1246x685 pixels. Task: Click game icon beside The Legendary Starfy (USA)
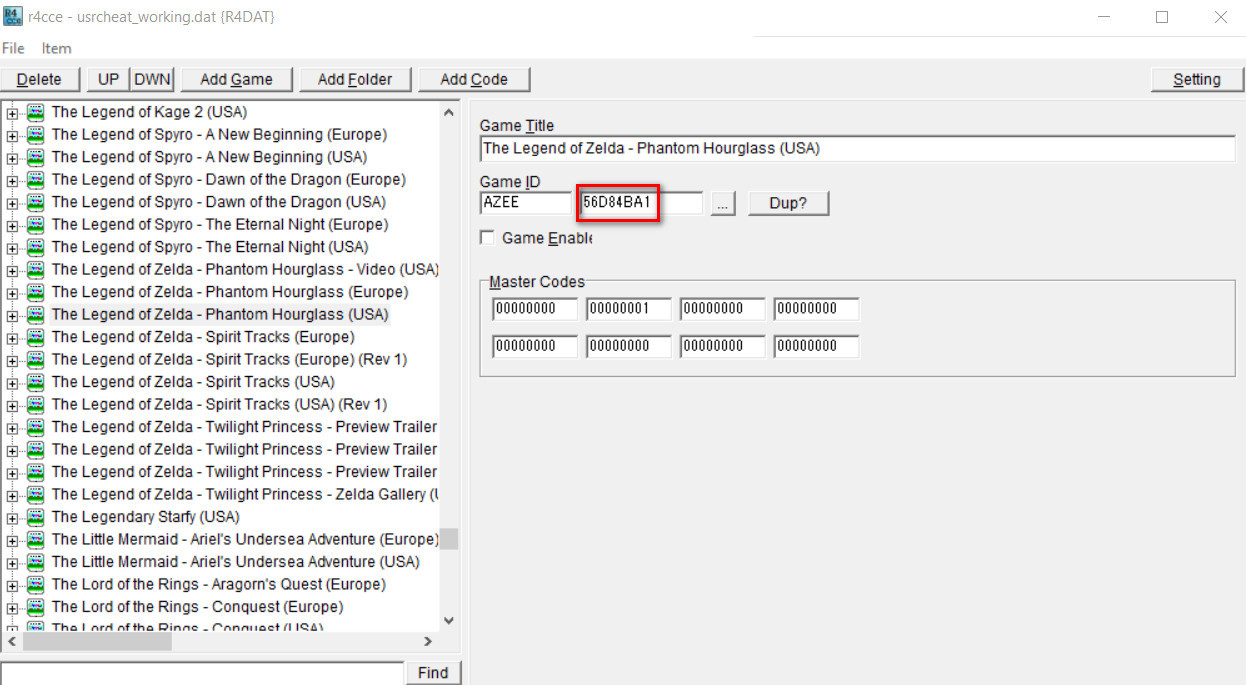35,517
